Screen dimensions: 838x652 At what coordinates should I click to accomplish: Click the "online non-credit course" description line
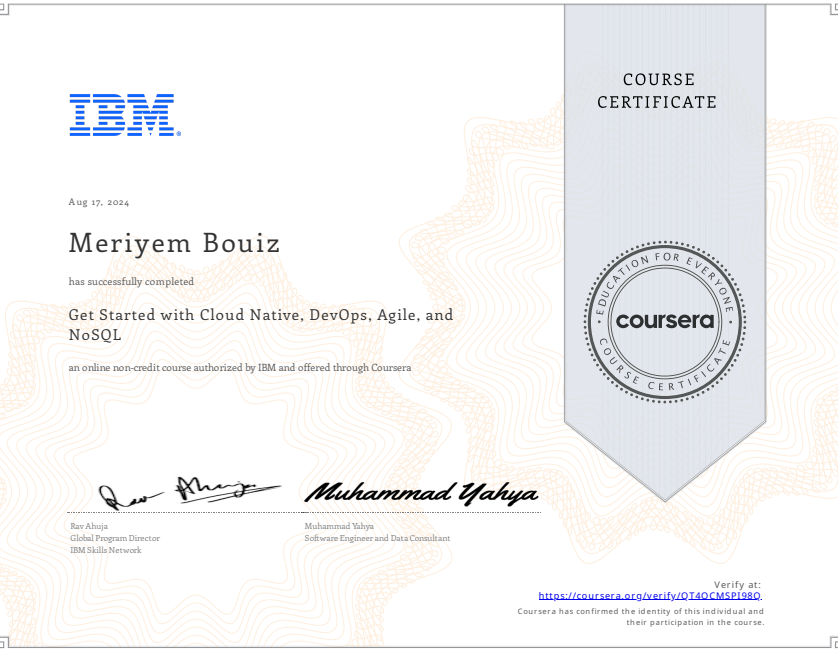(x=240, y=368)
